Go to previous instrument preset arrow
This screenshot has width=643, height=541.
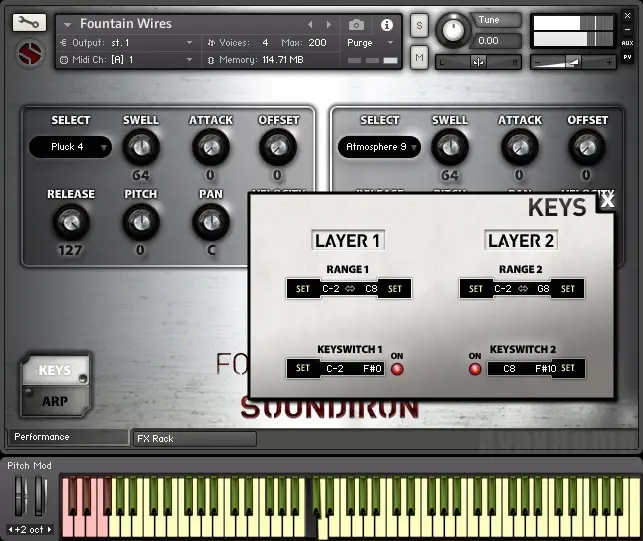pos(310,25)
